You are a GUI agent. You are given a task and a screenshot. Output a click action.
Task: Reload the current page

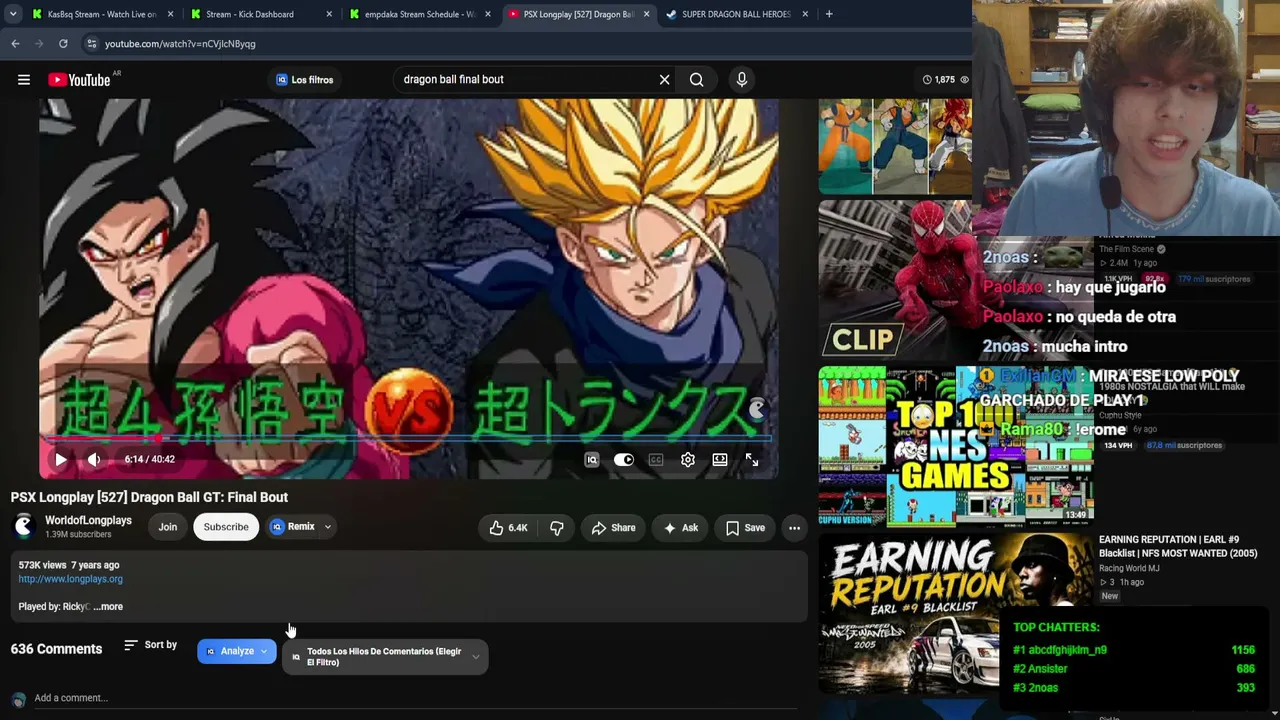pyautogui.click(x=63, y=44)
